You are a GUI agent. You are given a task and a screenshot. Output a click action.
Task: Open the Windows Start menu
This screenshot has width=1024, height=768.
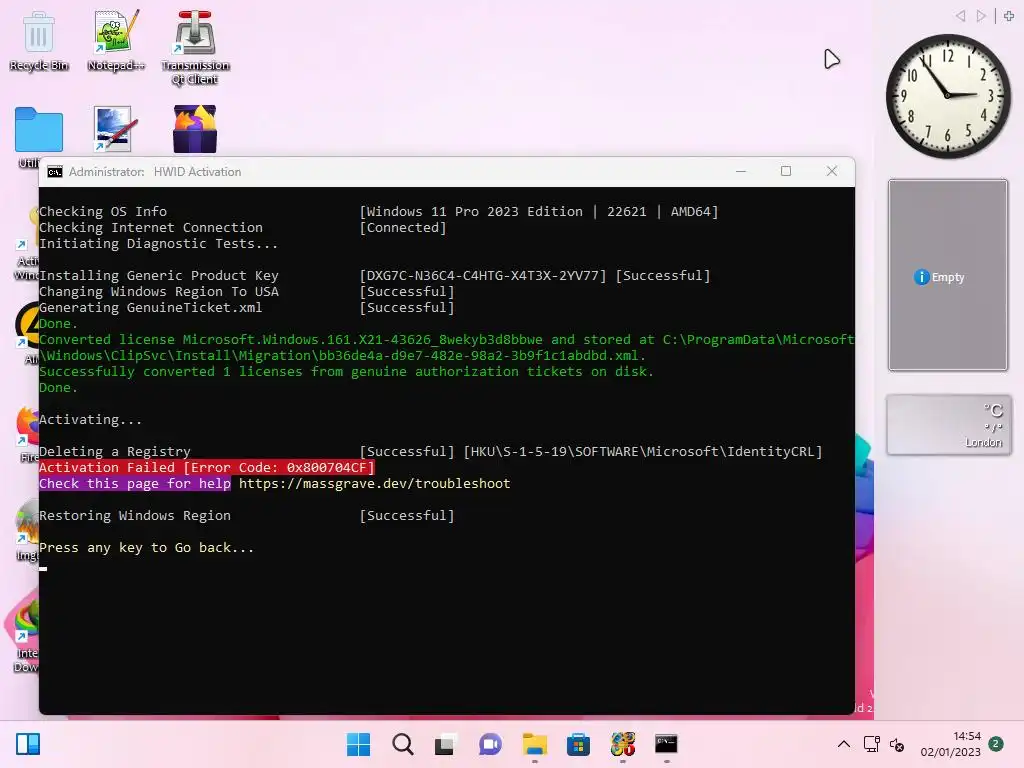359,744
